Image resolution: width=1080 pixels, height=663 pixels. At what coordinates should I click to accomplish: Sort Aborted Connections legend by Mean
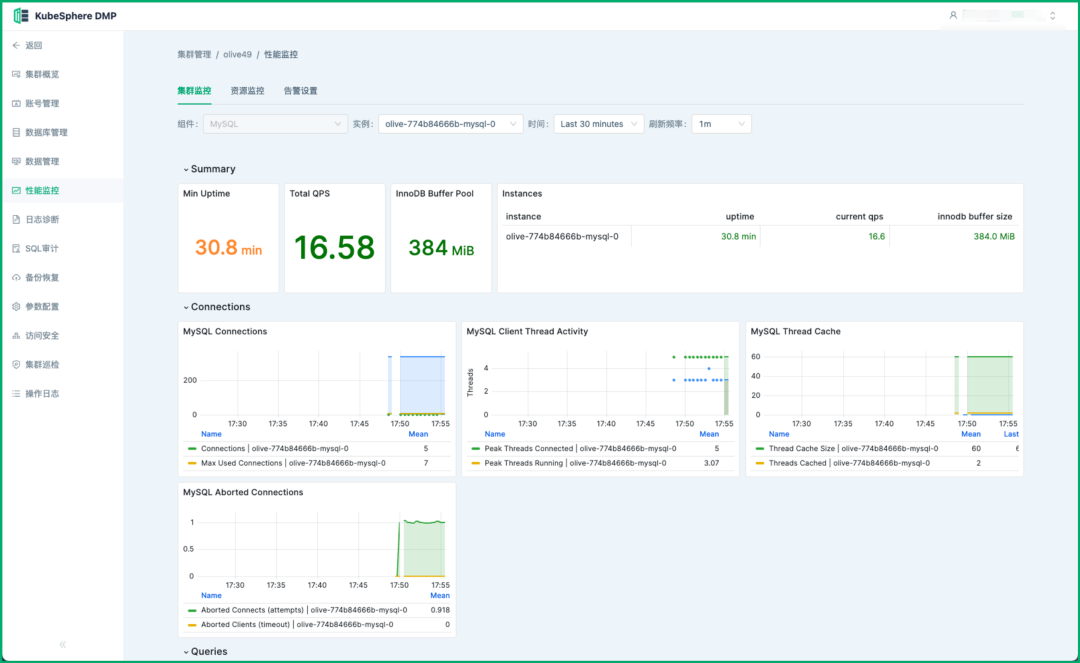439,596
